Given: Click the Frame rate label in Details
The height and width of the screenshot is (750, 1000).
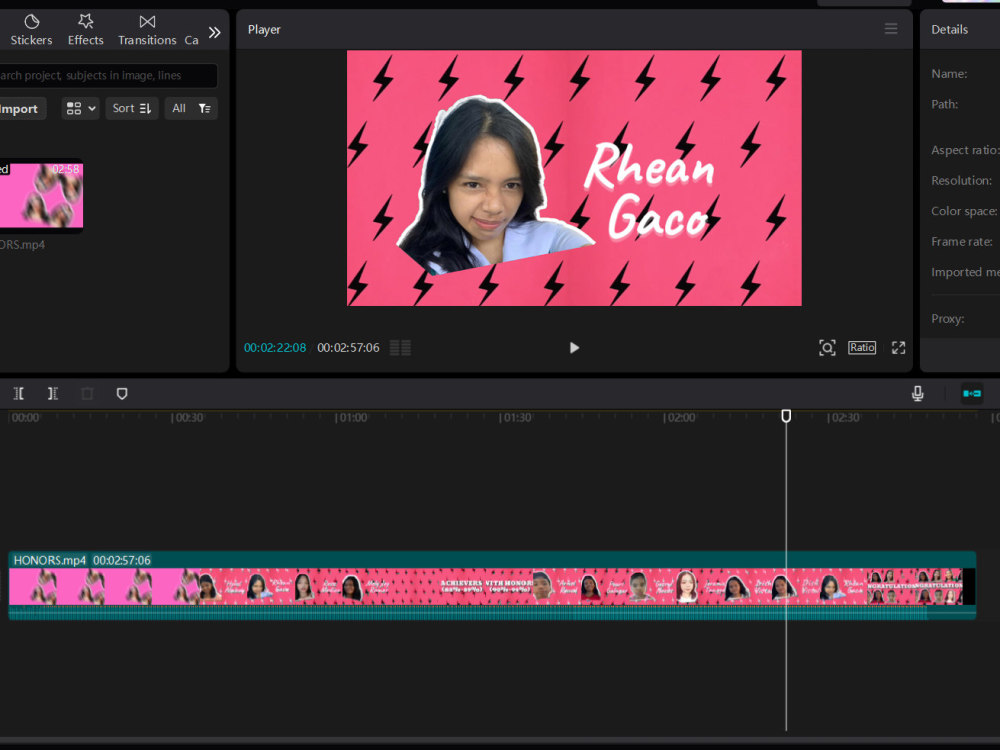Looking at the screenshot, I should pos(962,242).
